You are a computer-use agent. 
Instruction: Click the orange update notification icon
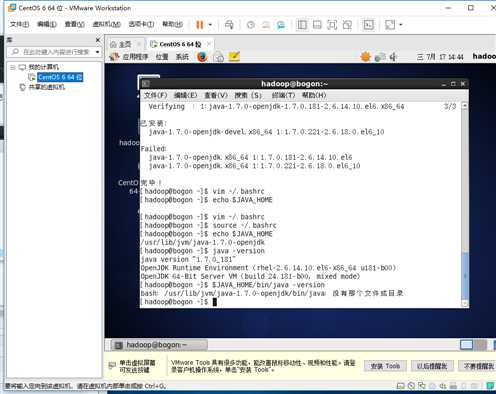point(366,57)
